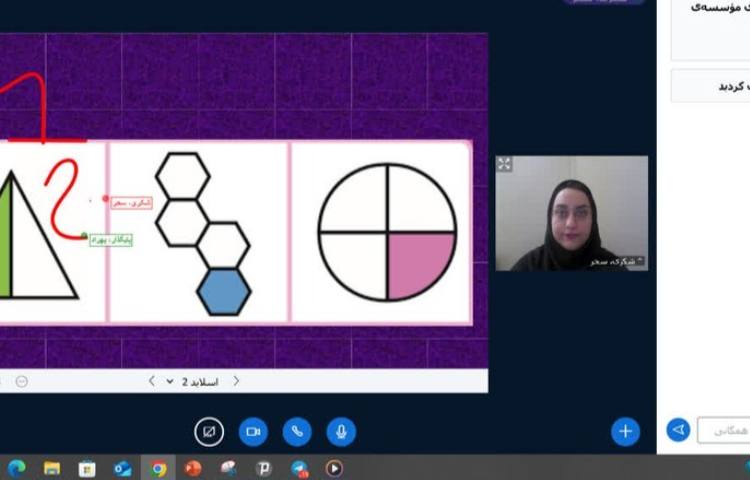Open Telegram from the taskbar
The width and height of the screenshot is (750, 480).
pos(299,468)
